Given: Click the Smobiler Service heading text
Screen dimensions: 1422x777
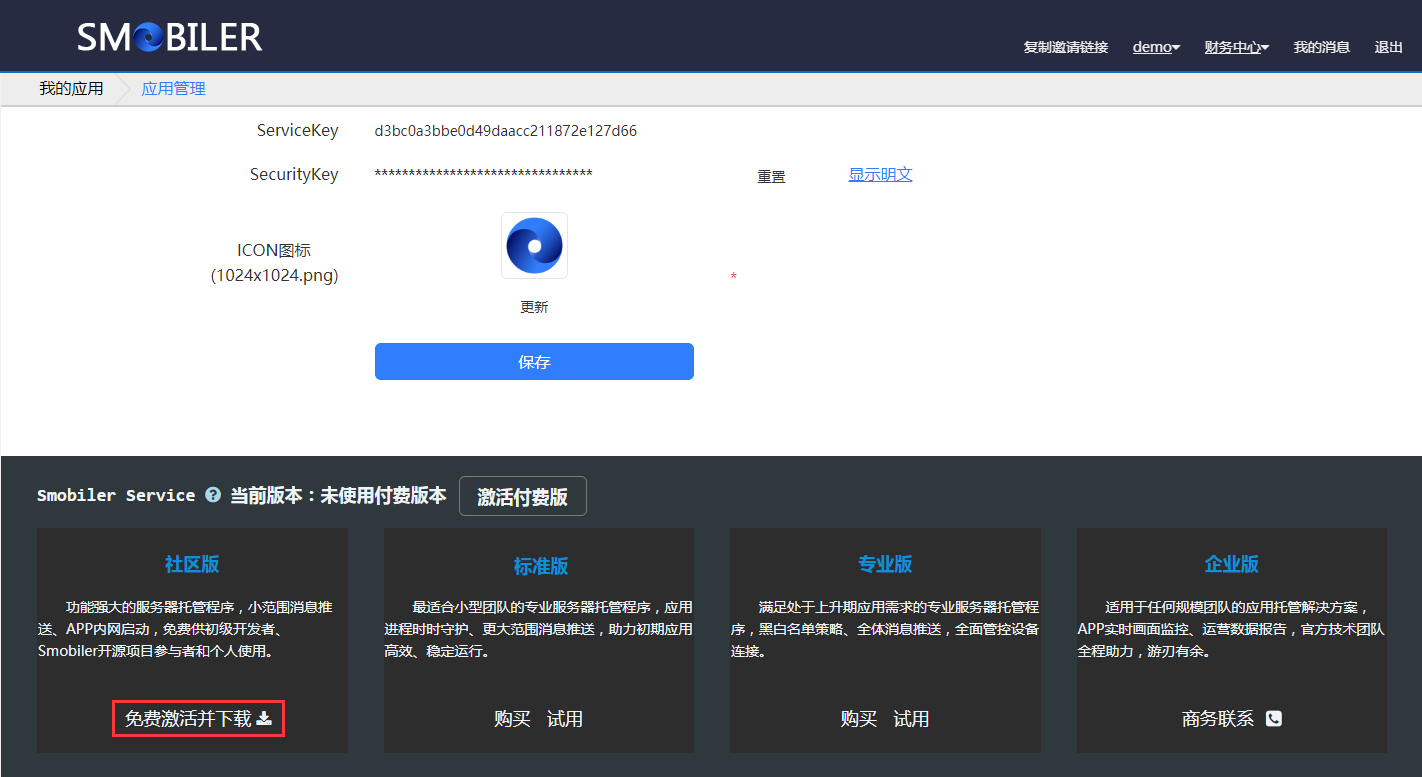Looking at the screenshot, I should pyautogui.click(x=116, y=495).
